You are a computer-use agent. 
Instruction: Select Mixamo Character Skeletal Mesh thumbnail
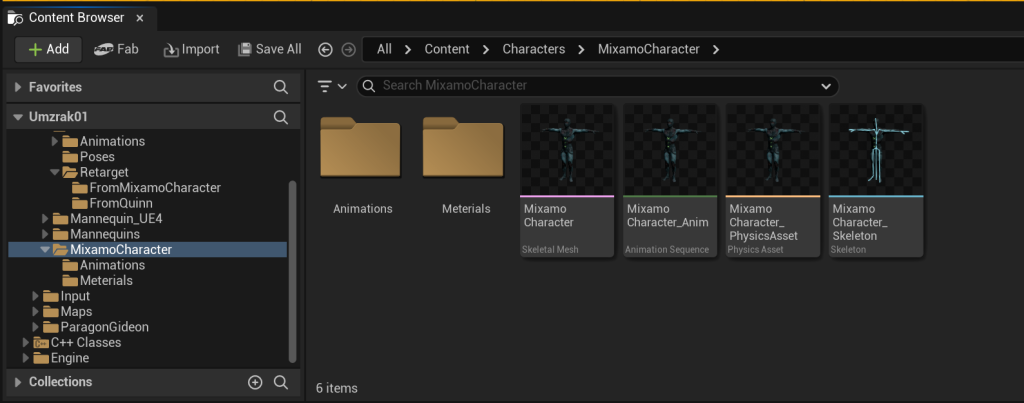(x=568, y=149)
